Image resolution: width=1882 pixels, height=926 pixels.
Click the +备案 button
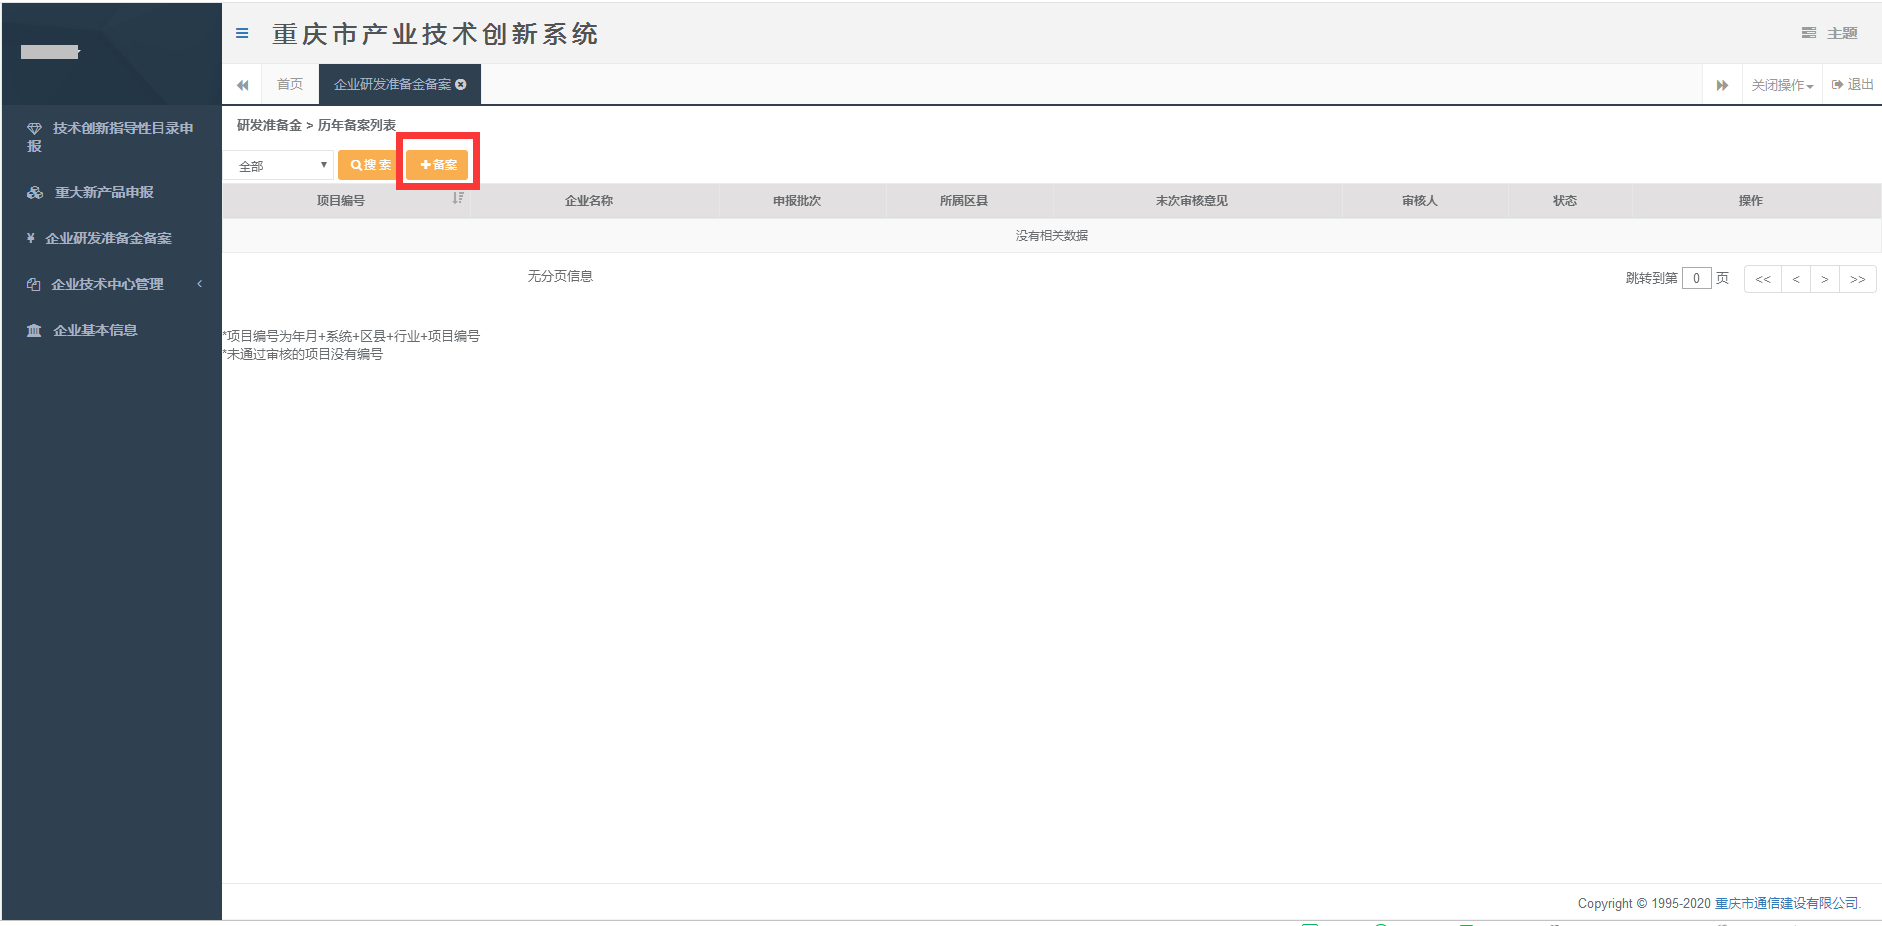(x=438, y=165)
